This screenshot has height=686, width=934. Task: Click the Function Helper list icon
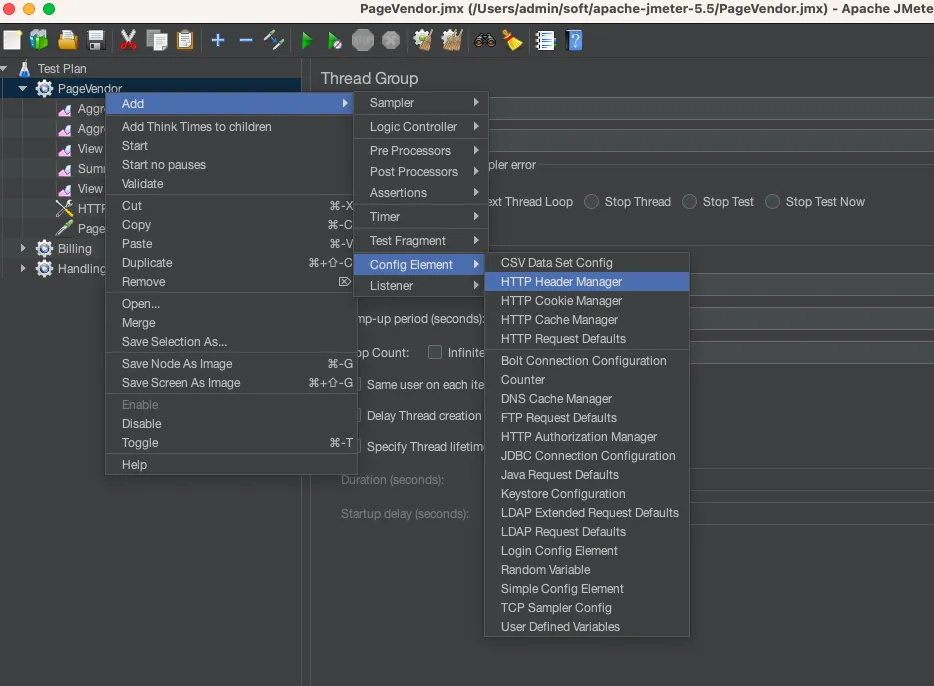[545, 40]
